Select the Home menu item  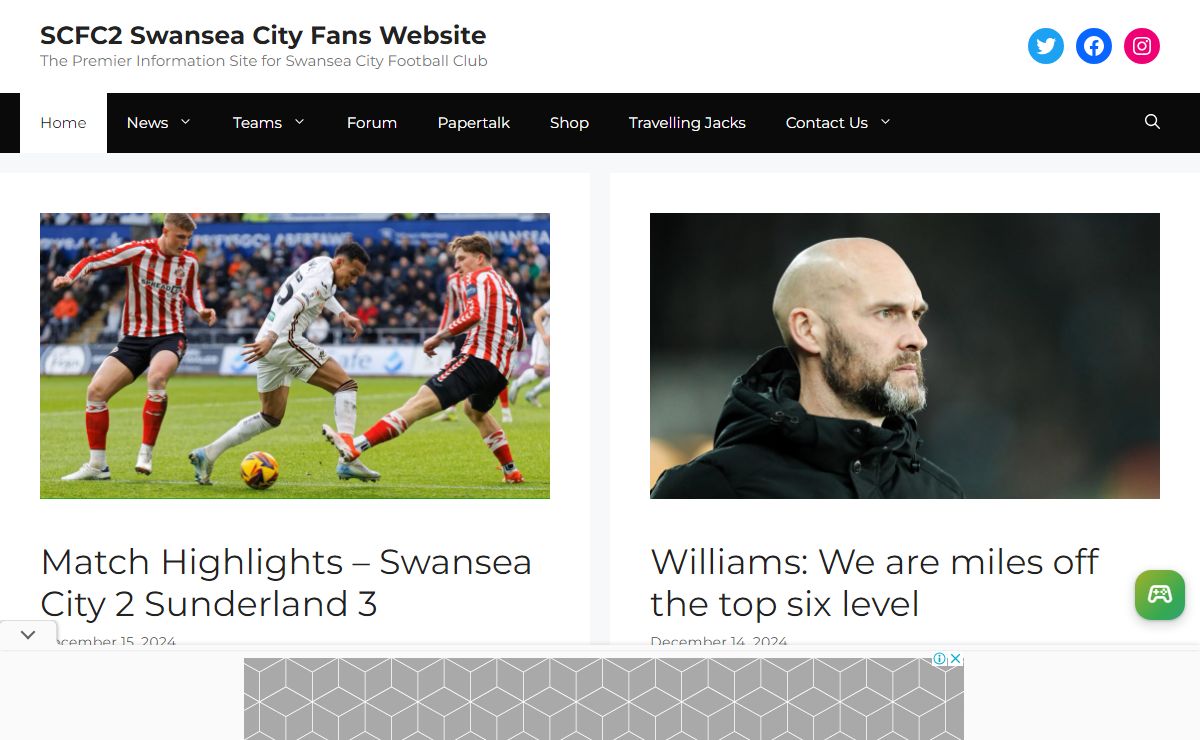click(x=63, y=123)
